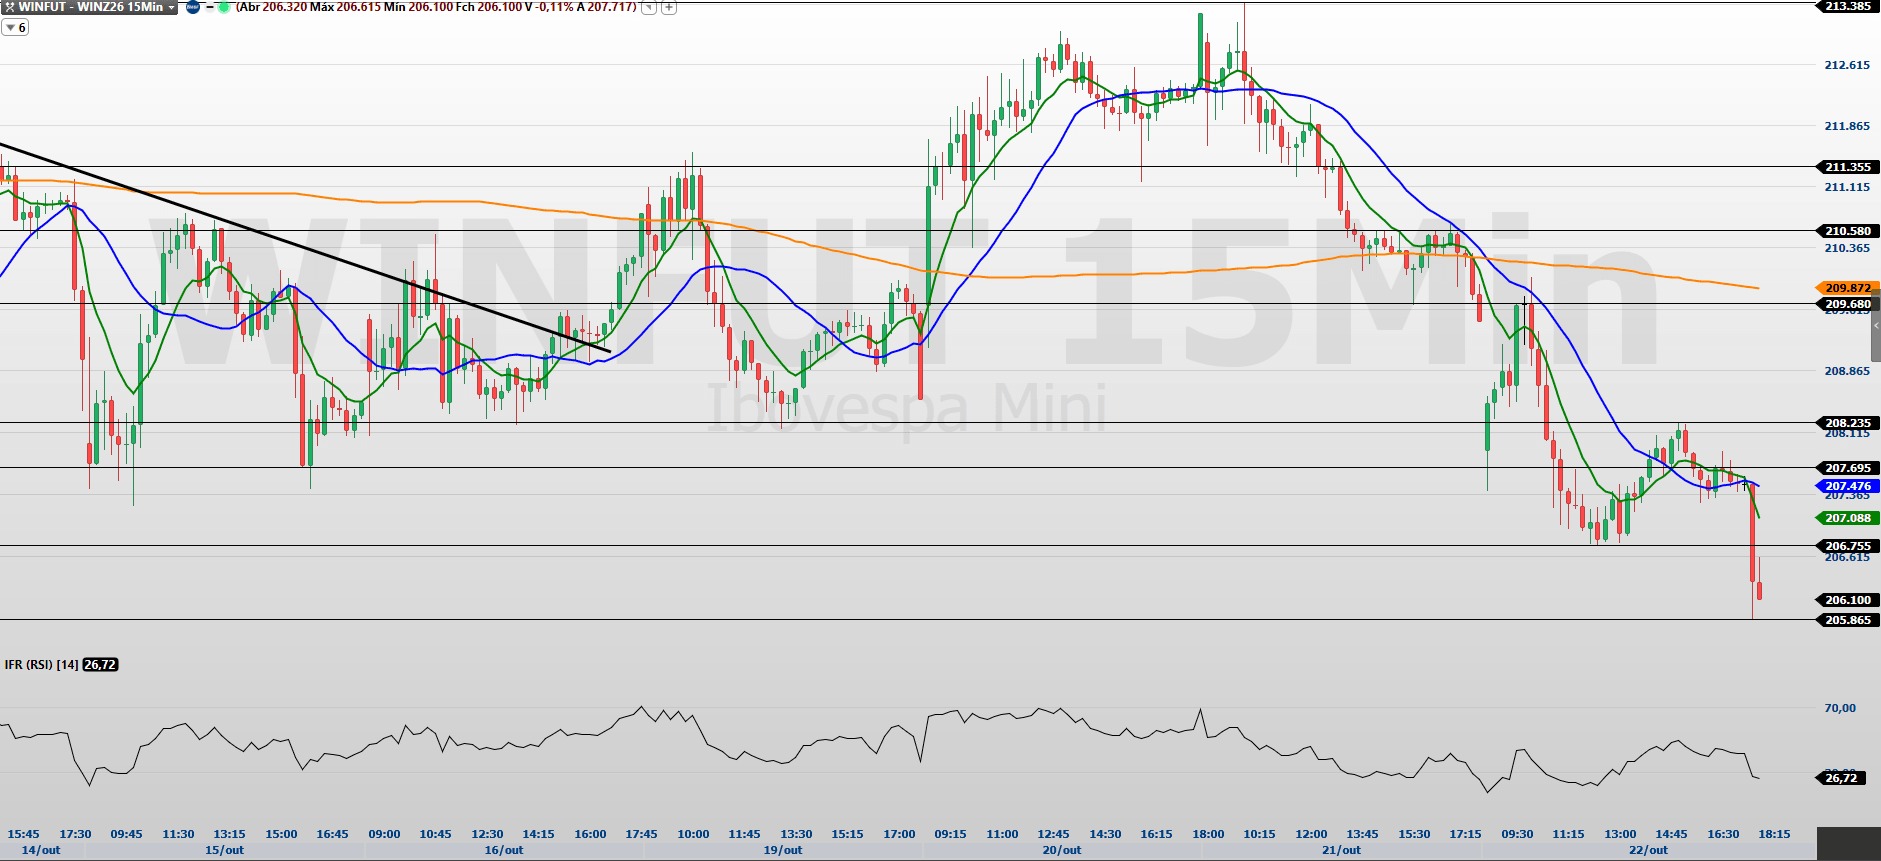1881x861 pixels.
Task: Click the green 207.088 moving average price tag
Action: (x=1847, y=518)
